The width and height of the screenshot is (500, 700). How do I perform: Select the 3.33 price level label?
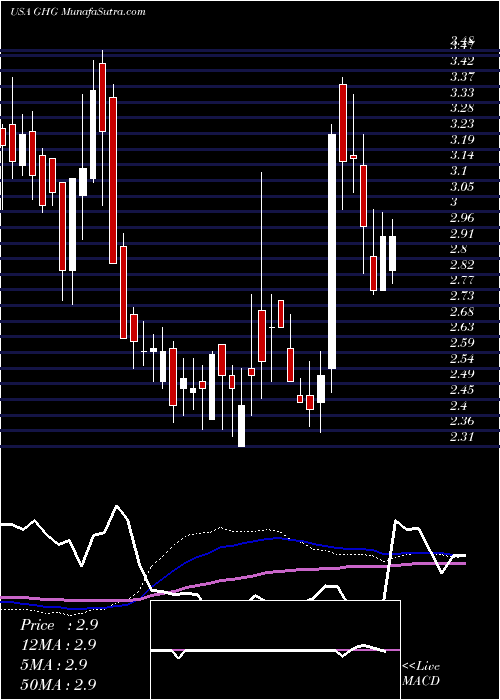point(462,92)
